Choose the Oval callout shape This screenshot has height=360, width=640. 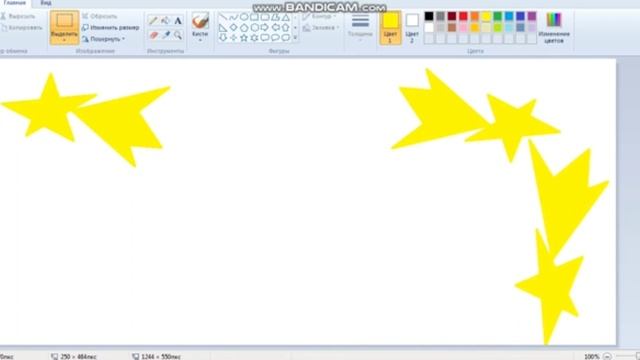pyautogui.click(x=276, y=38)
